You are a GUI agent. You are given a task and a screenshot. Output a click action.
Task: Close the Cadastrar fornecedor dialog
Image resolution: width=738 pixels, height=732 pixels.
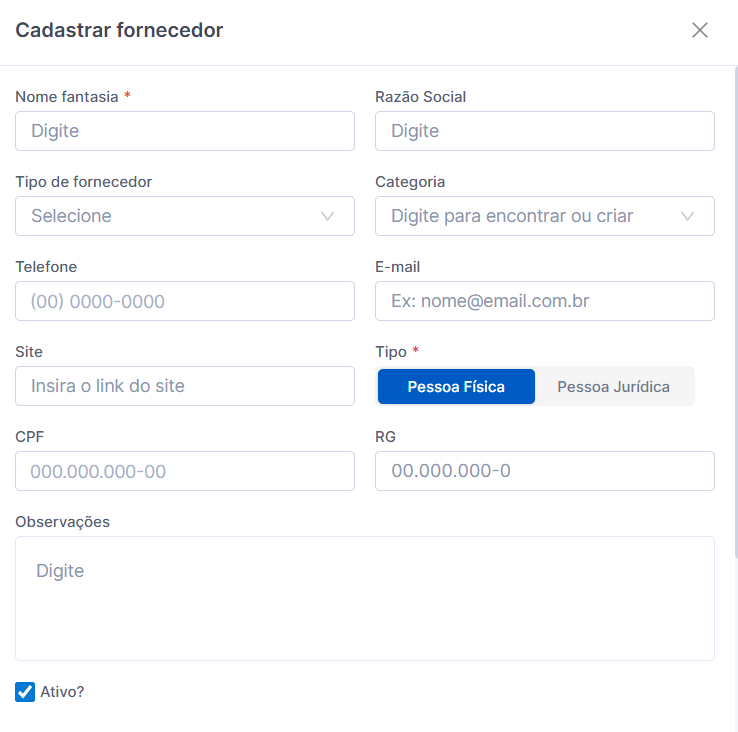click(x=700, y=30)
